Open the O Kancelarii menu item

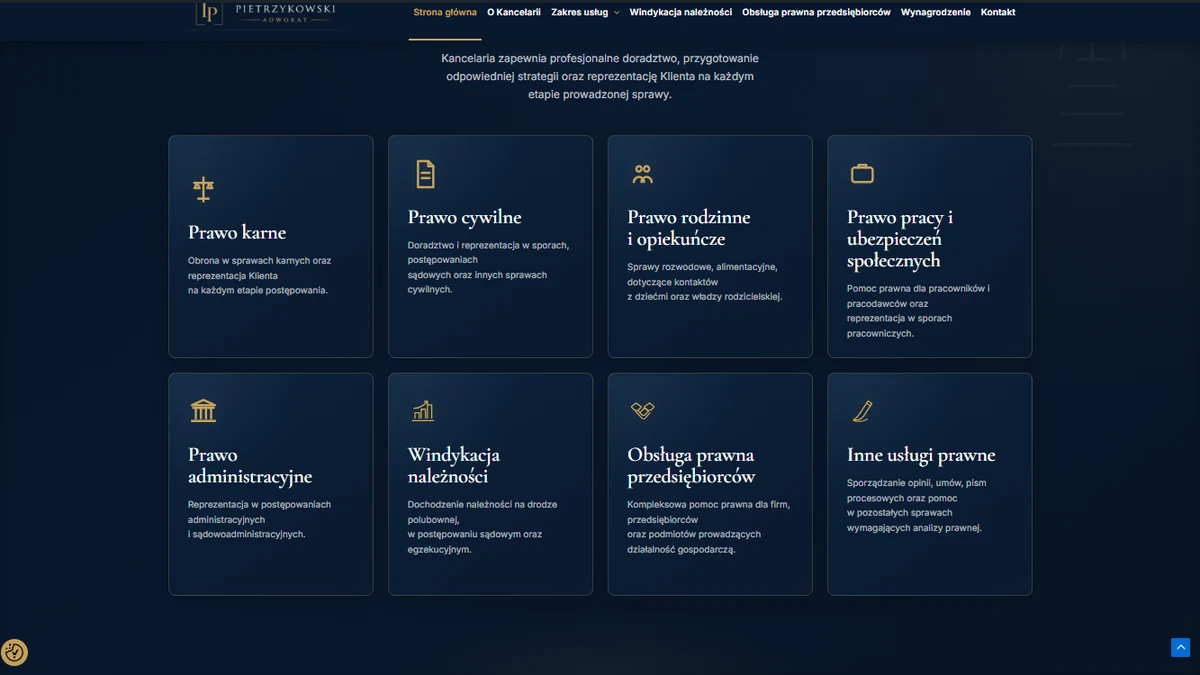(x=514, y=12)
